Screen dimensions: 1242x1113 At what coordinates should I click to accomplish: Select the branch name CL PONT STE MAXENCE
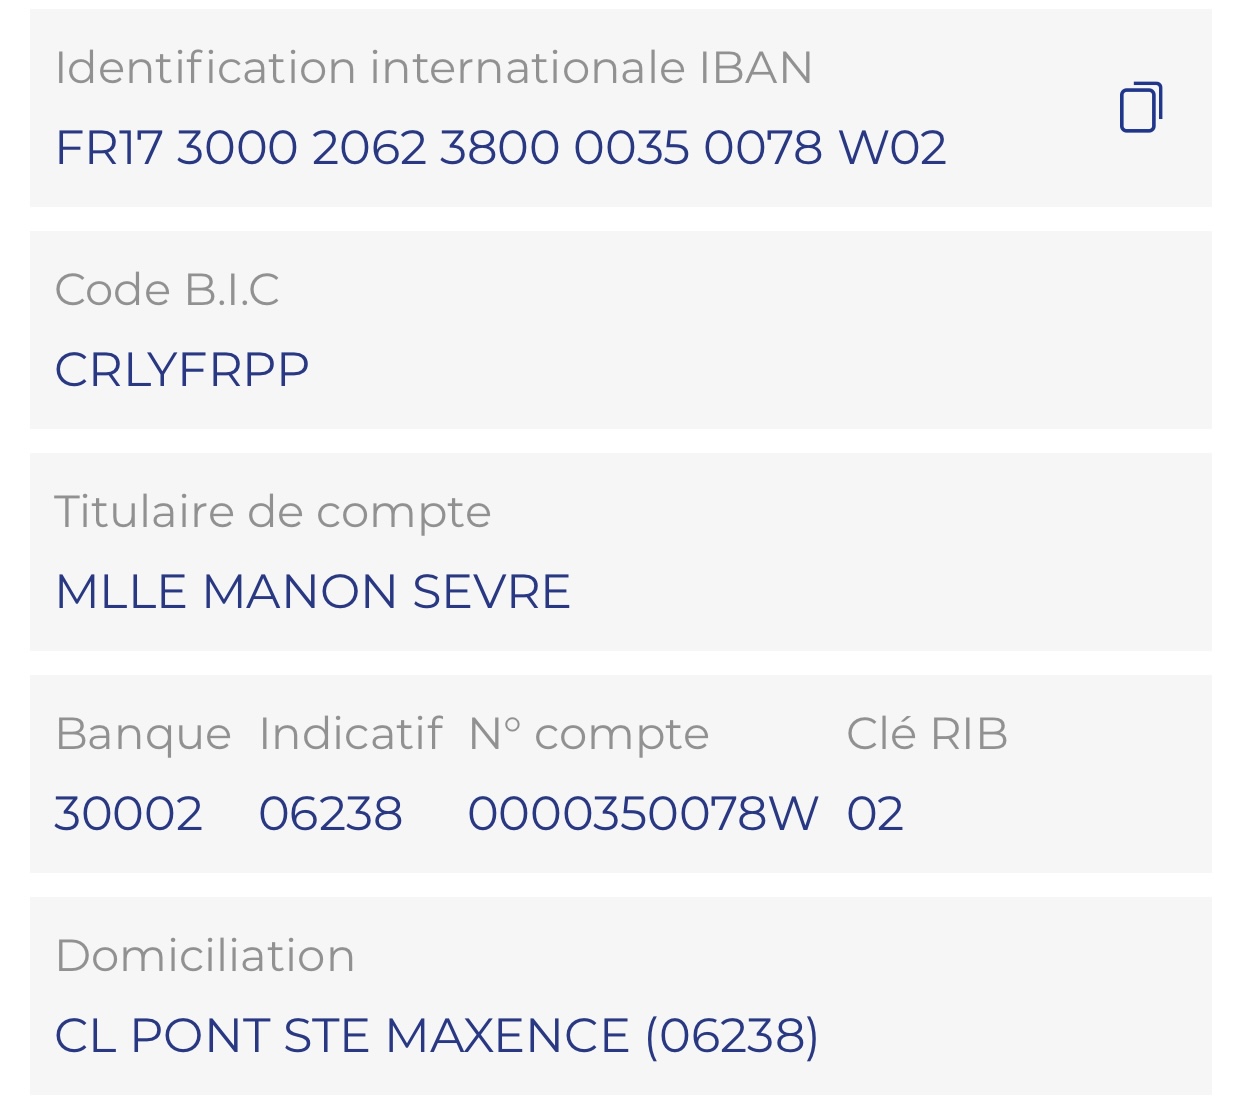coord(342,1035)
